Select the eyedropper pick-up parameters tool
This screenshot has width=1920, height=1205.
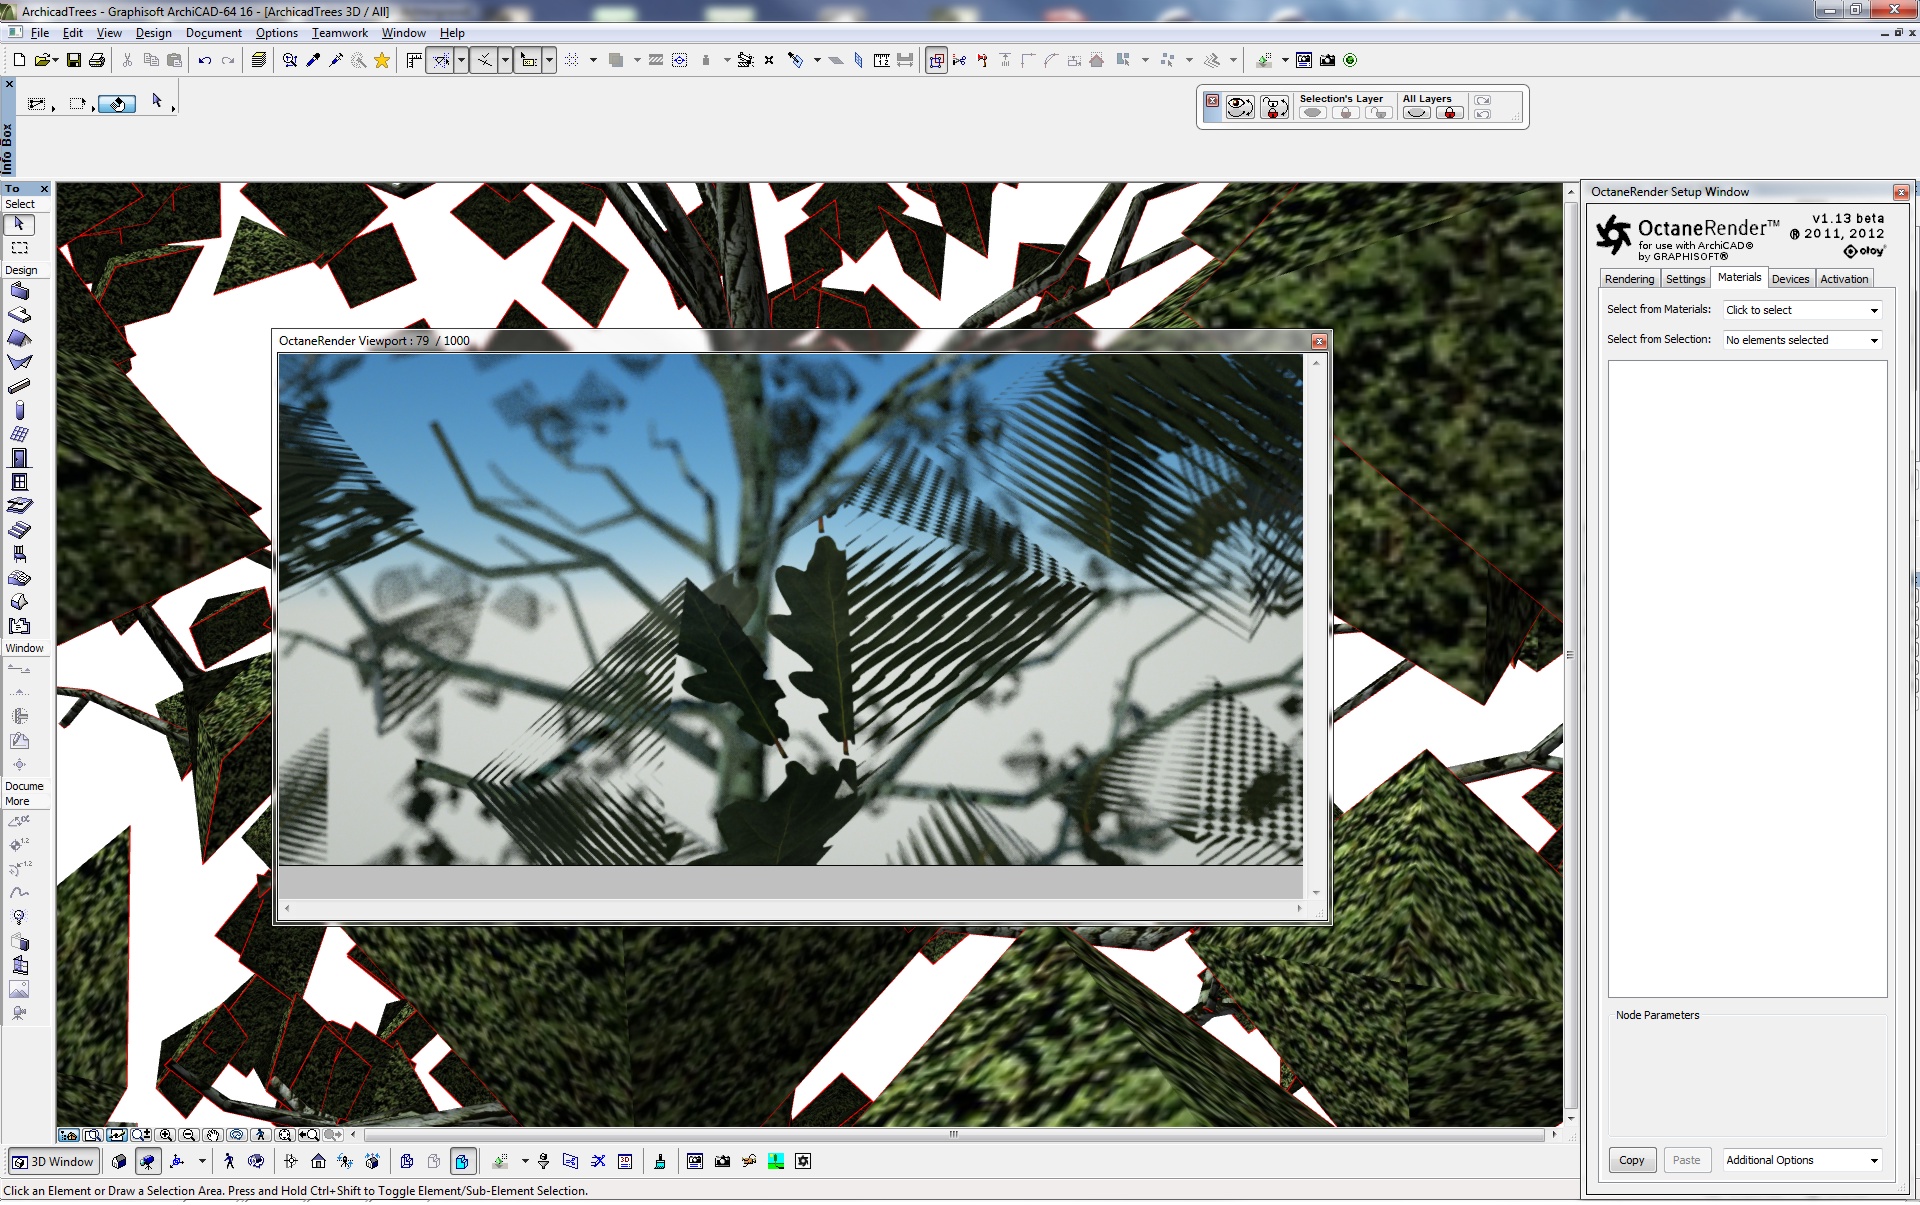[313, 61]
